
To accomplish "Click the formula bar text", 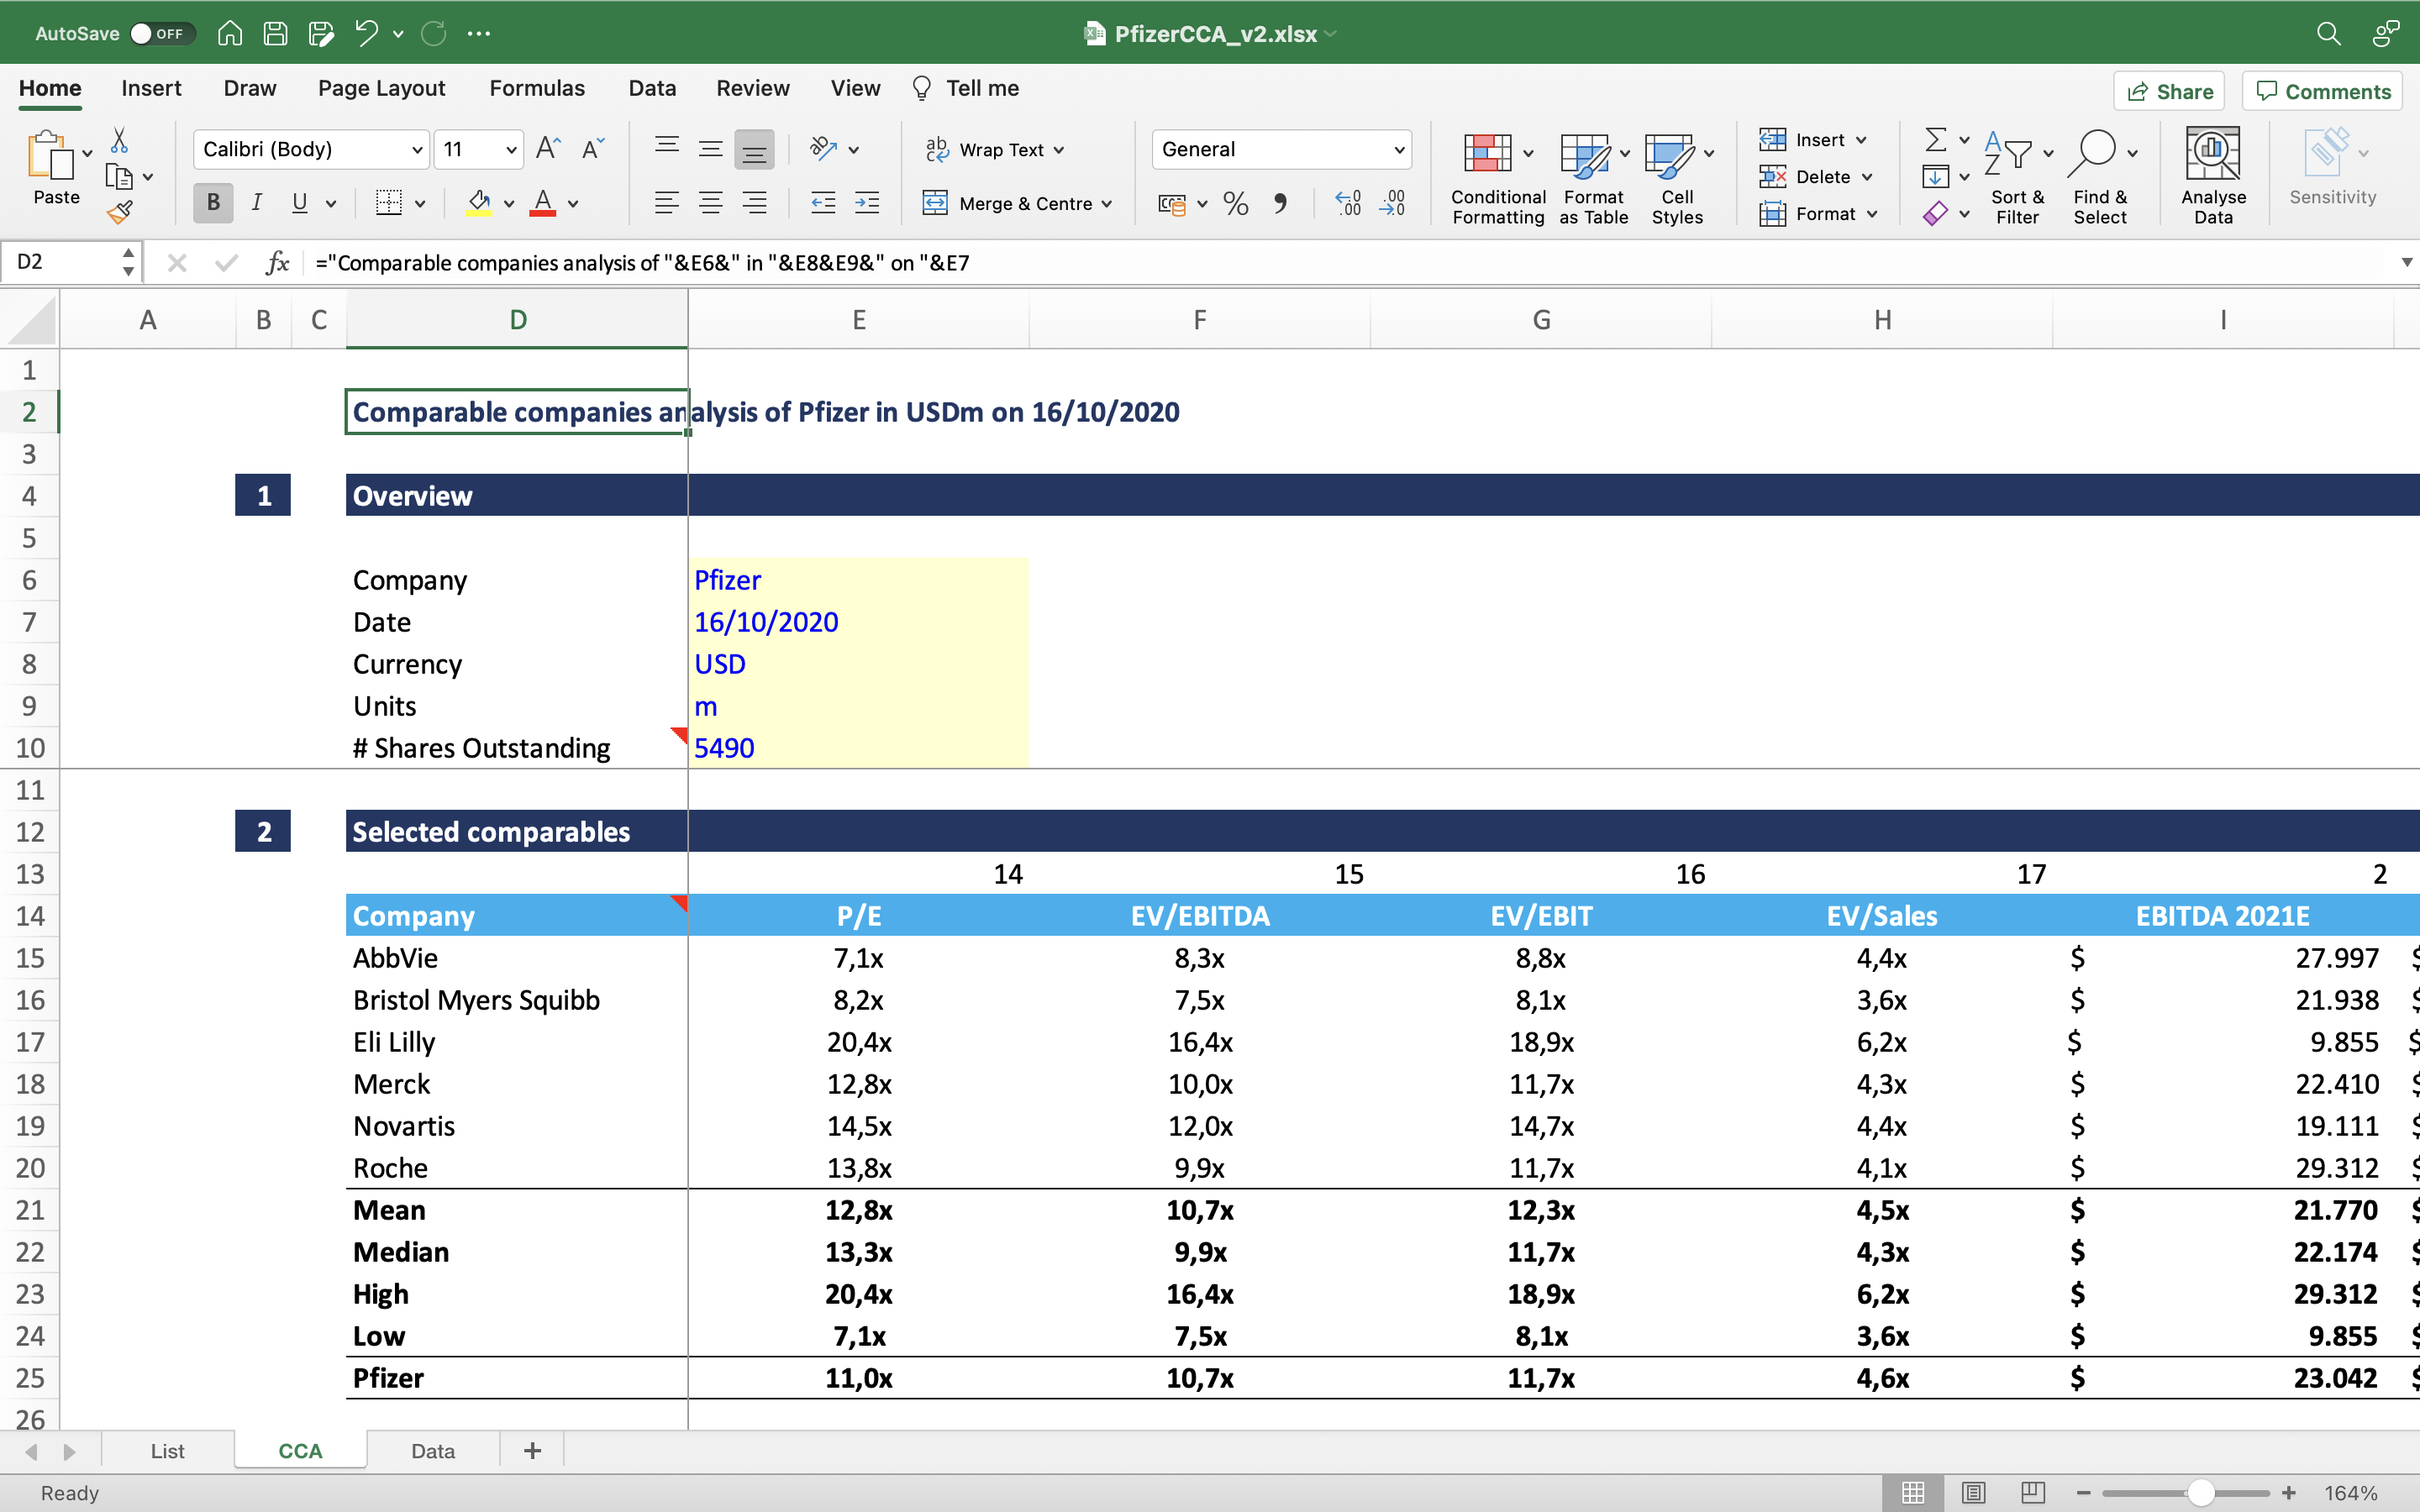I will pos(642,263).
